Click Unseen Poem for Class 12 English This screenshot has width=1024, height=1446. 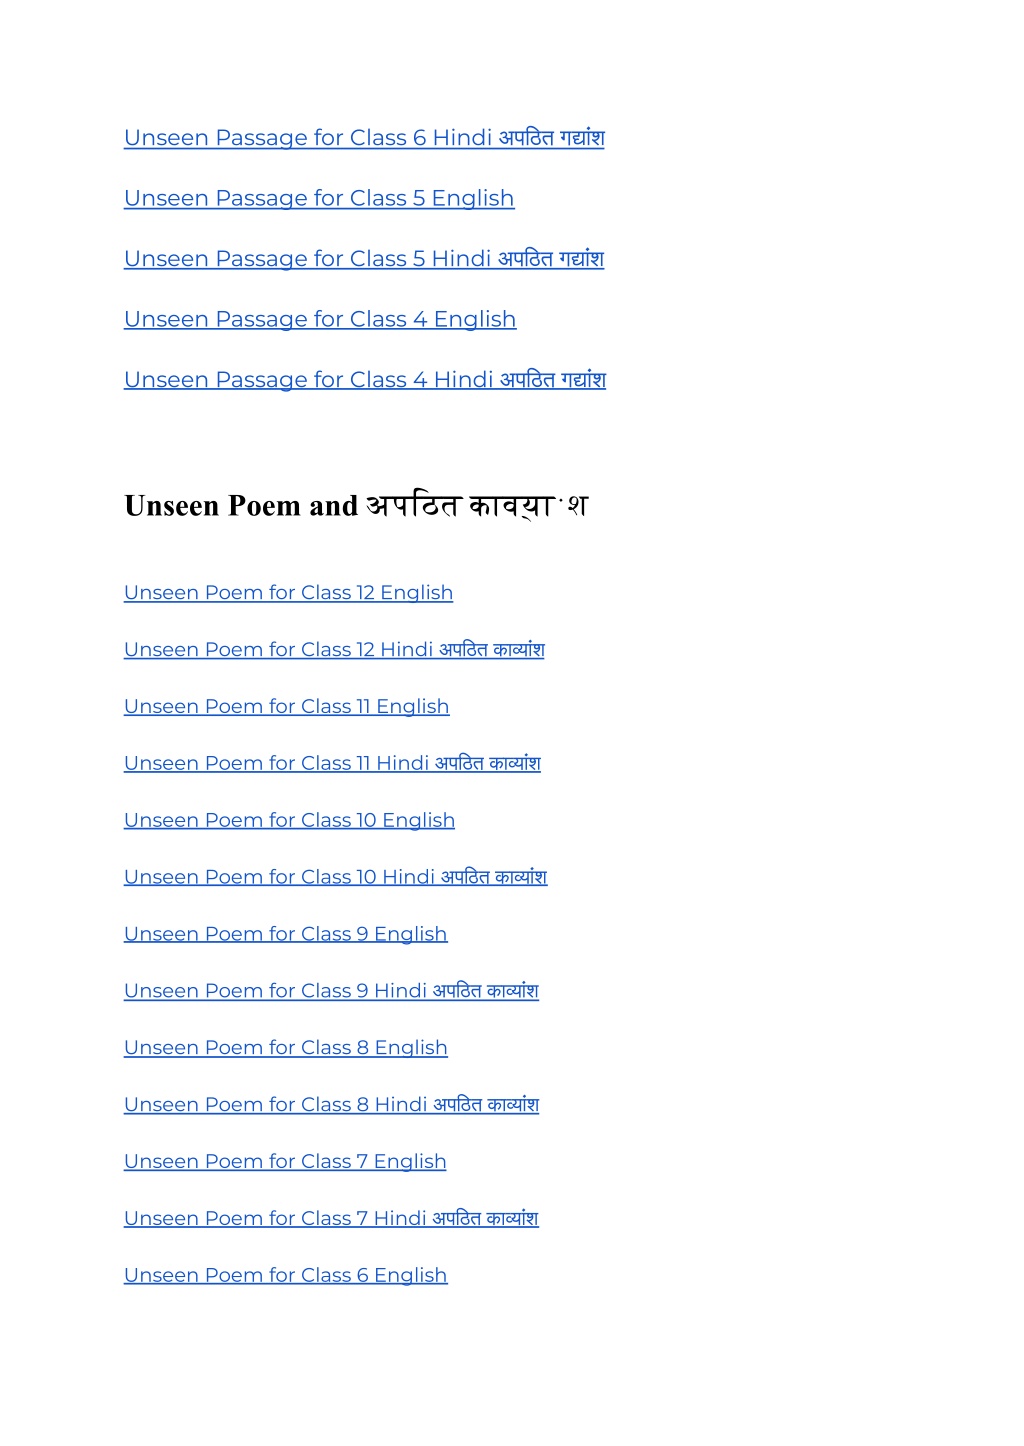coord(288,593)
